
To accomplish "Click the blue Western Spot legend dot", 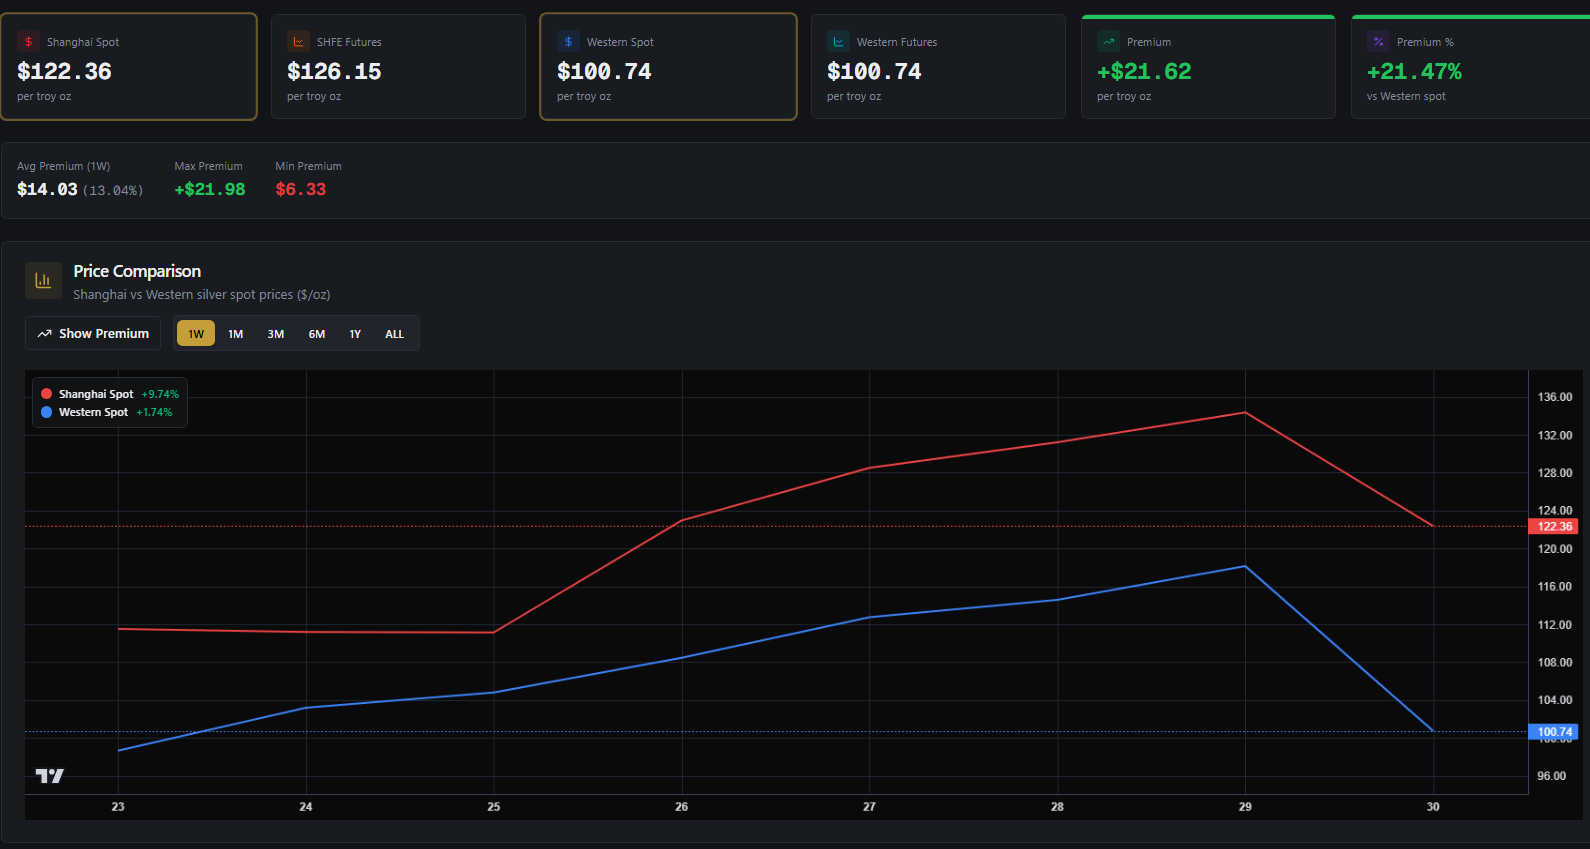I will 46,412.
